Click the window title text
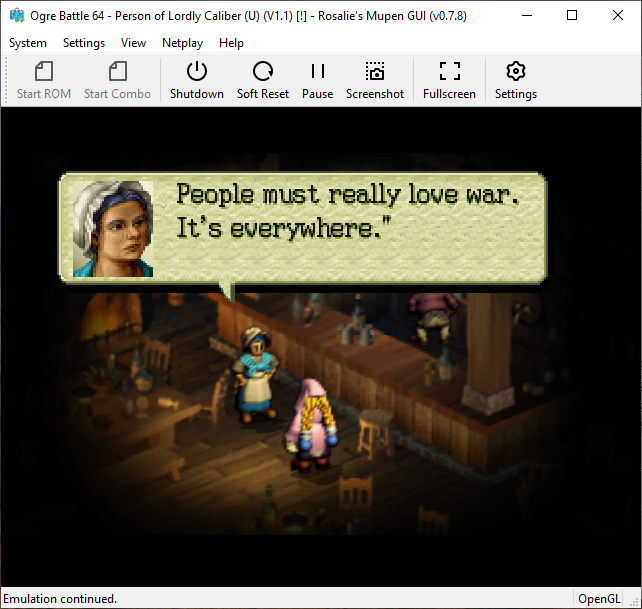Image resolution: width=642 pixels, height=609 pixels. [x=248, y=16]
